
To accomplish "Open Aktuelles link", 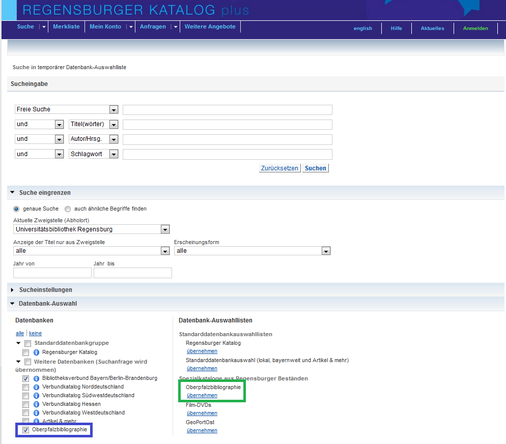I will click(x=432, y=28).
